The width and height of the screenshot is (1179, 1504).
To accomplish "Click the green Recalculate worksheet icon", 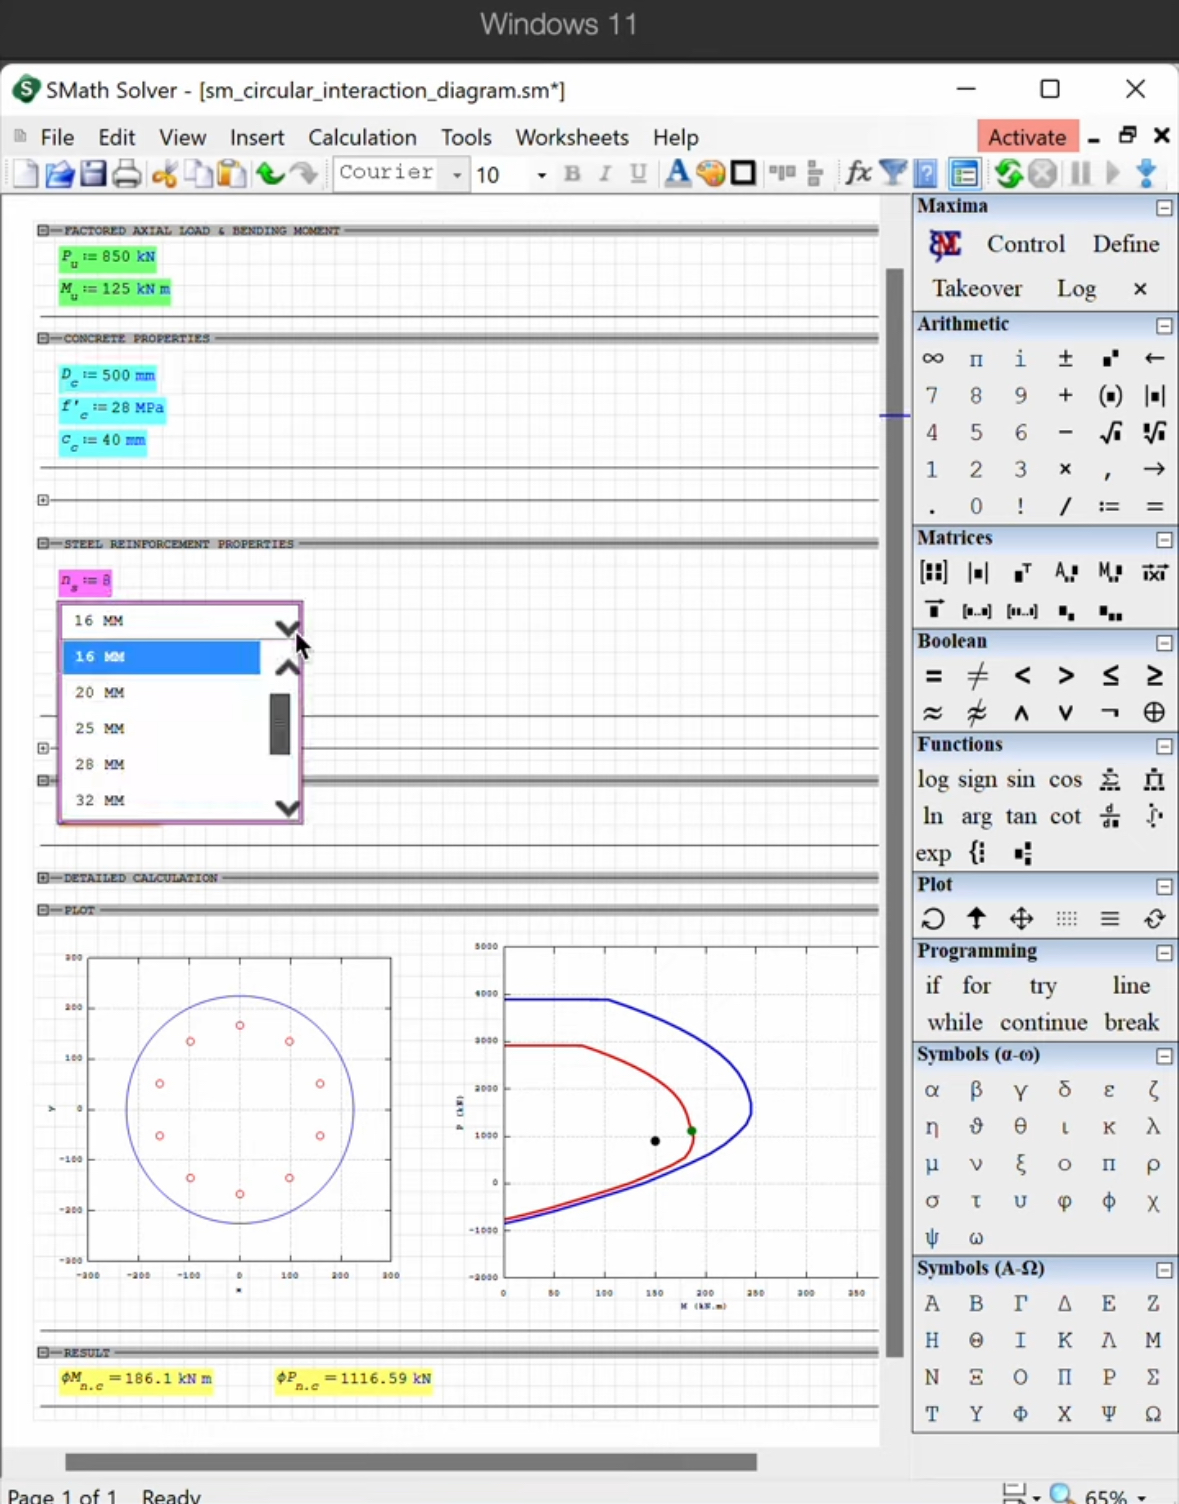I will [x=1008, y=174].
